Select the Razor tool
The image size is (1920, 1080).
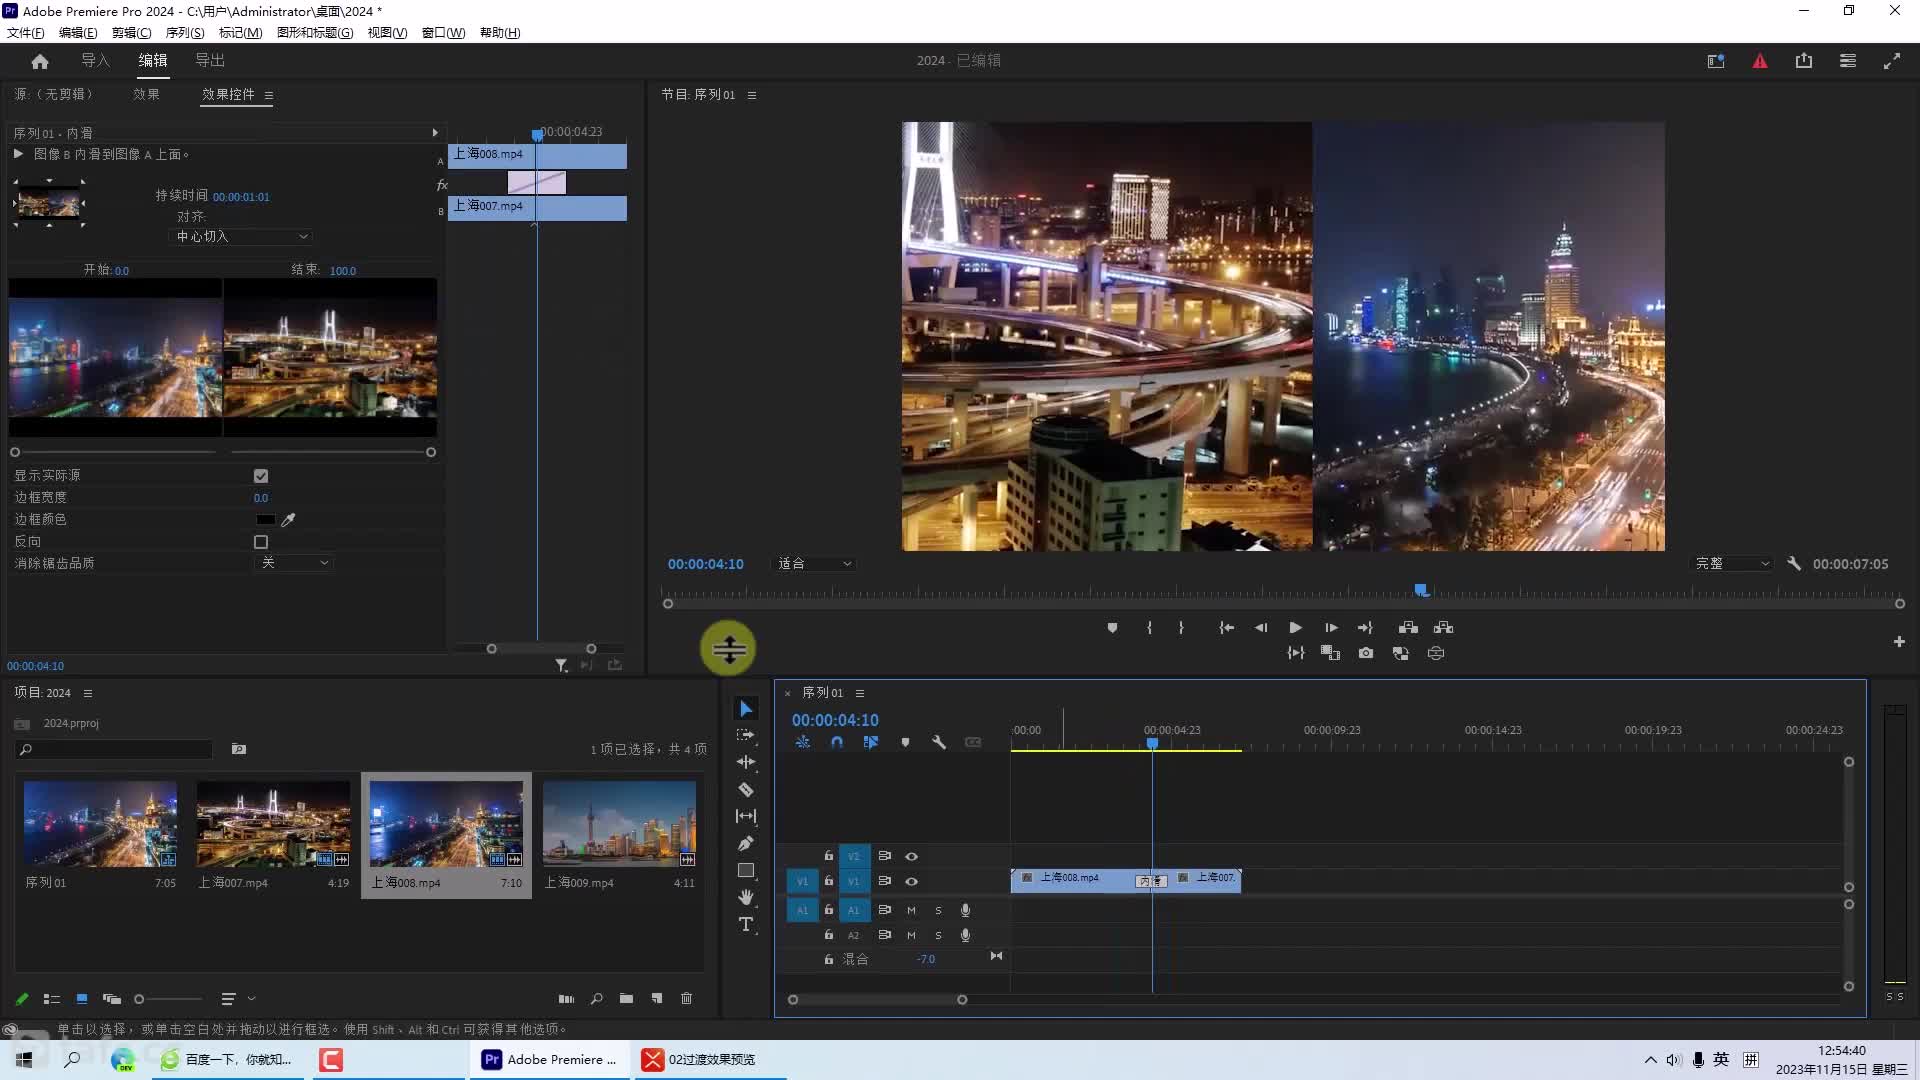(x=746, y=789)
